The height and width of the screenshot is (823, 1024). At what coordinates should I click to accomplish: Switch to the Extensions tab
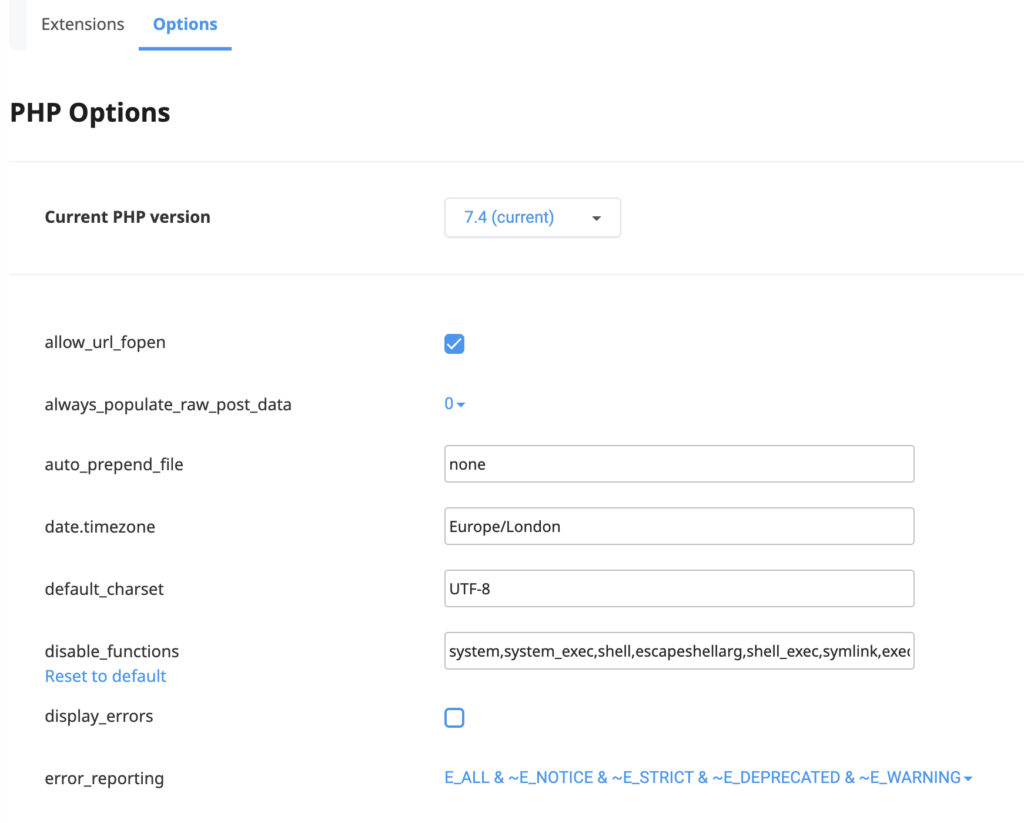83,24
